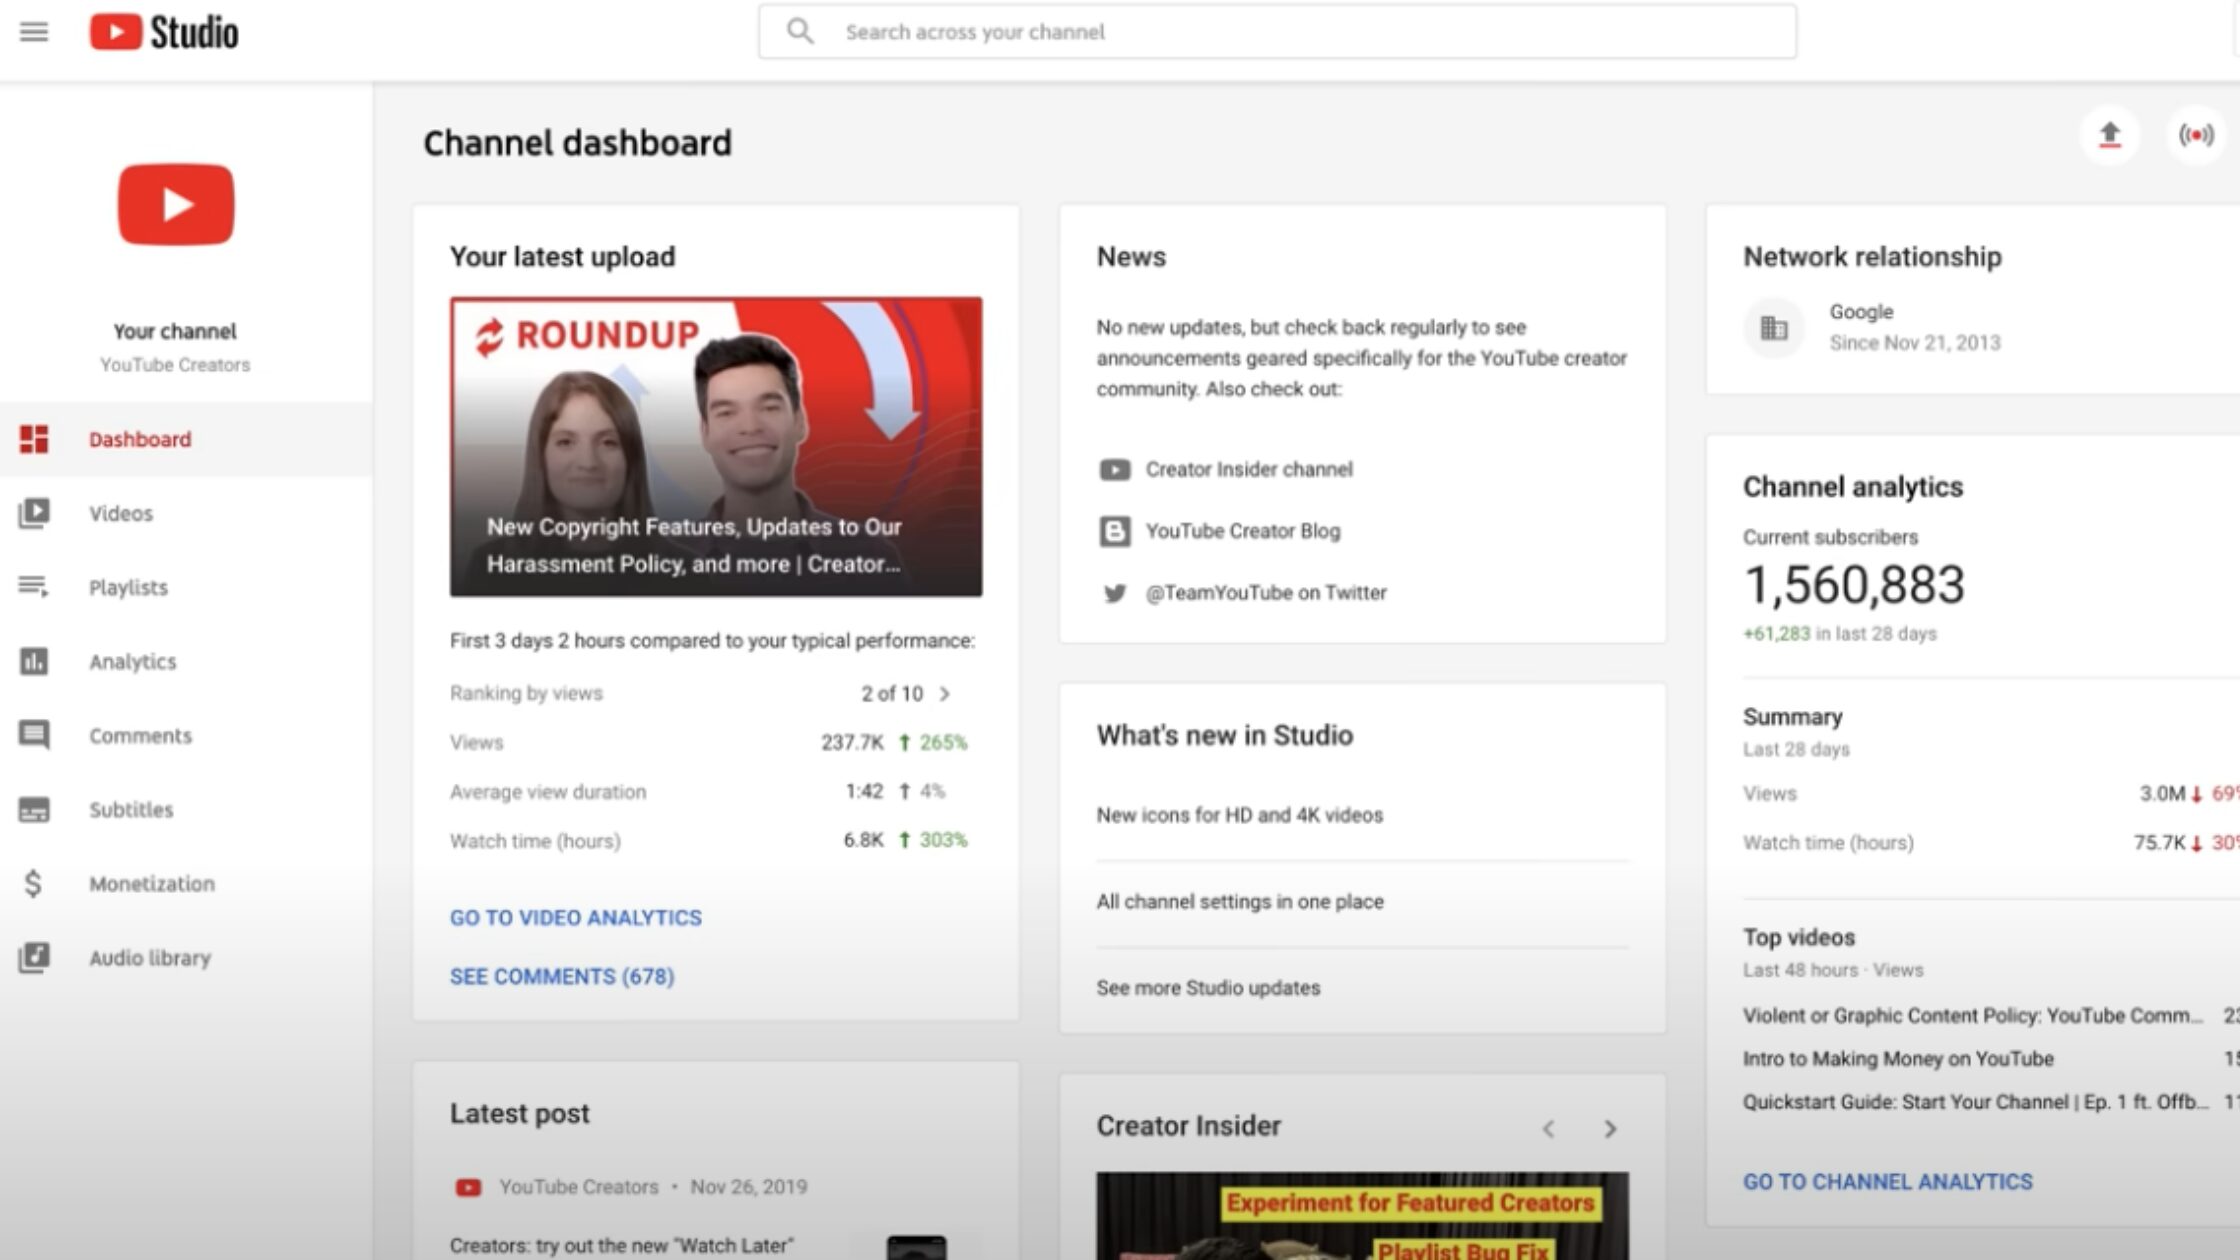Image resolution: width=2240 pixels, height=1260 pixels.
Task: Open 'All channel settings in one place'
Action: [1240, 901]
